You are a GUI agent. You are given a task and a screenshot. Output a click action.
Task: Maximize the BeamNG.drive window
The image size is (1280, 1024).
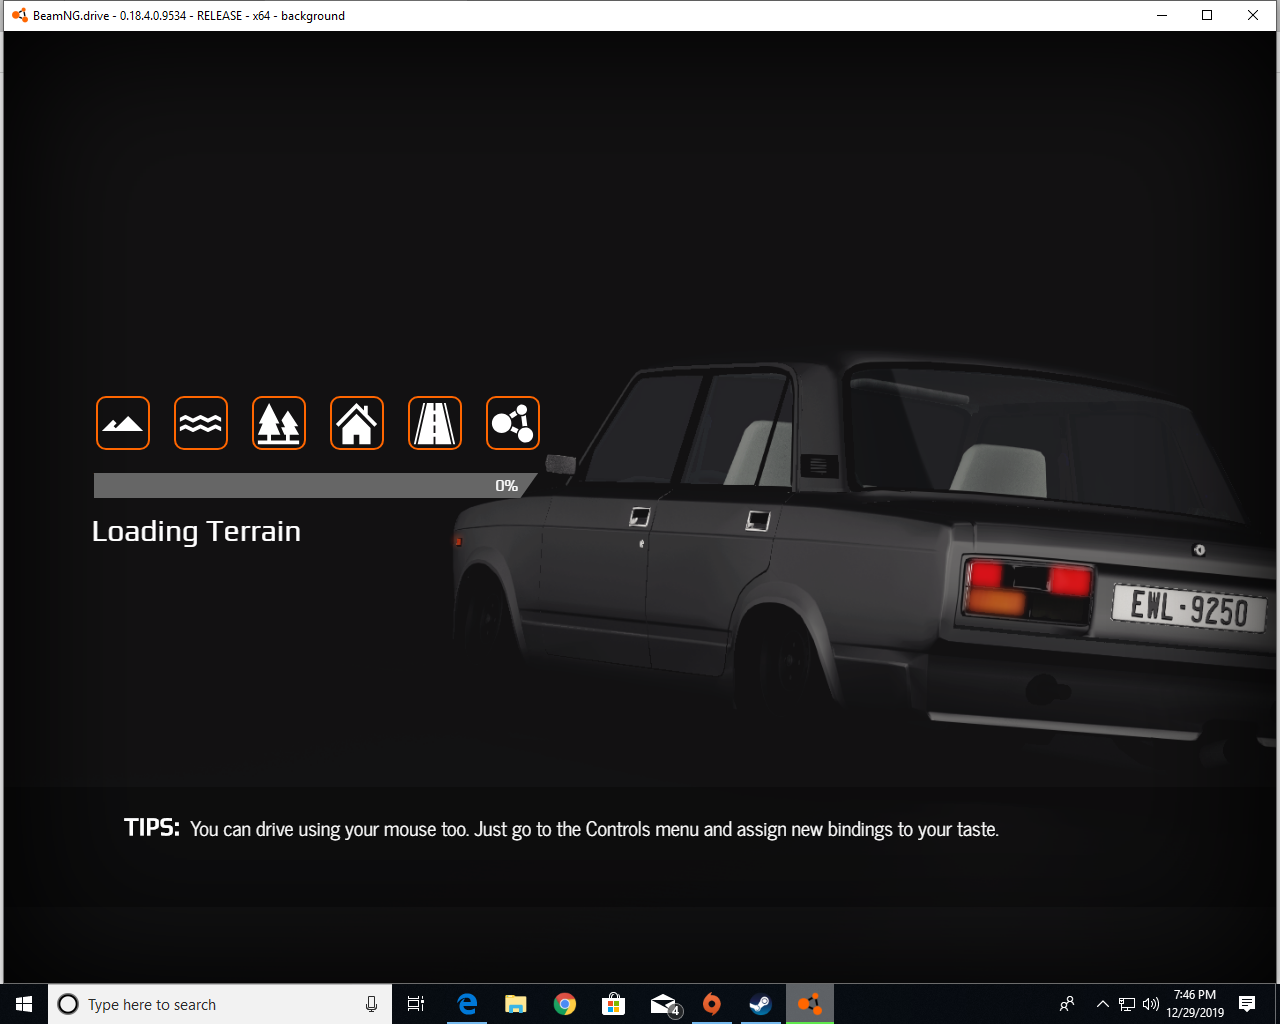pyautogui.click(x=1207, y=15)
